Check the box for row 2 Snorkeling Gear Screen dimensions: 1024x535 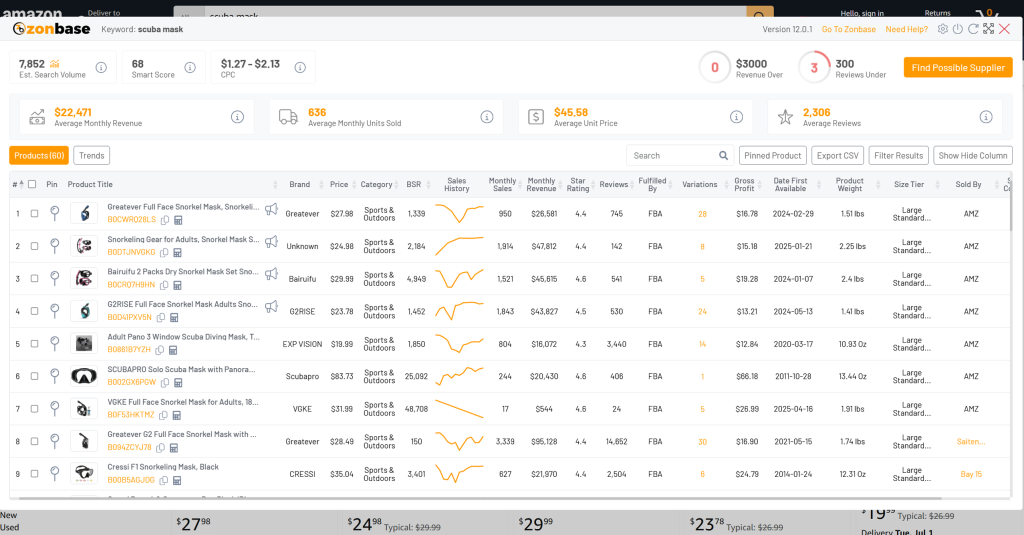tap(35, 246)
